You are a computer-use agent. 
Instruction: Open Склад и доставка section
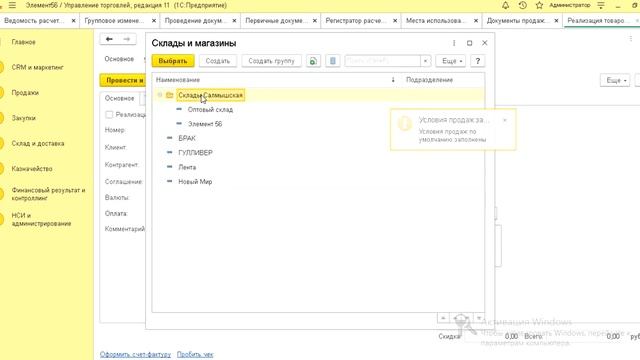click(x=38, y=143)
